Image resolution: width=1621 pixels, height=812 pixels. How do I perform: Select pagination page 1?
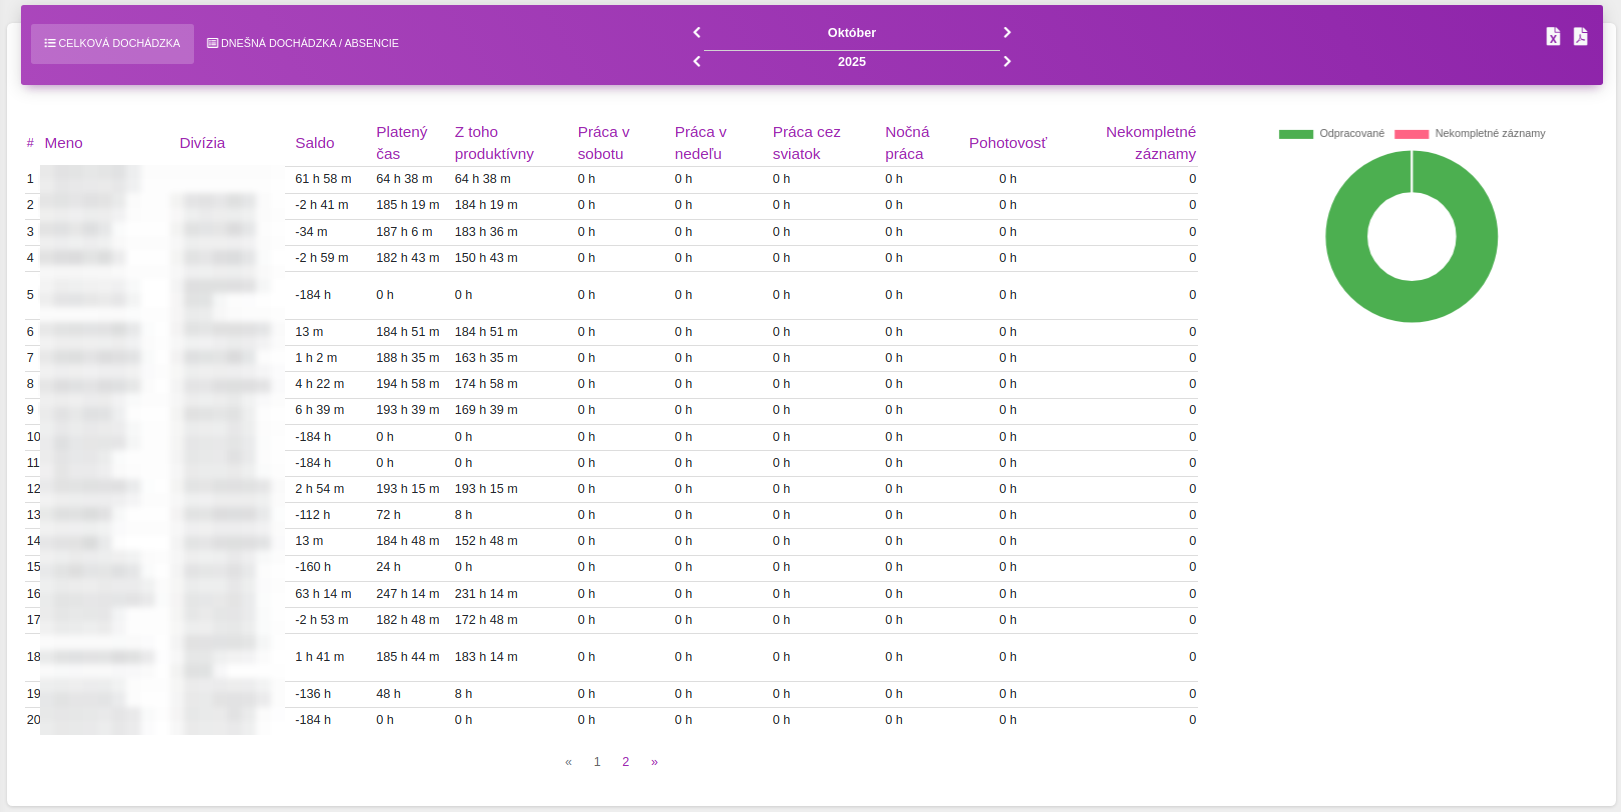597,762
